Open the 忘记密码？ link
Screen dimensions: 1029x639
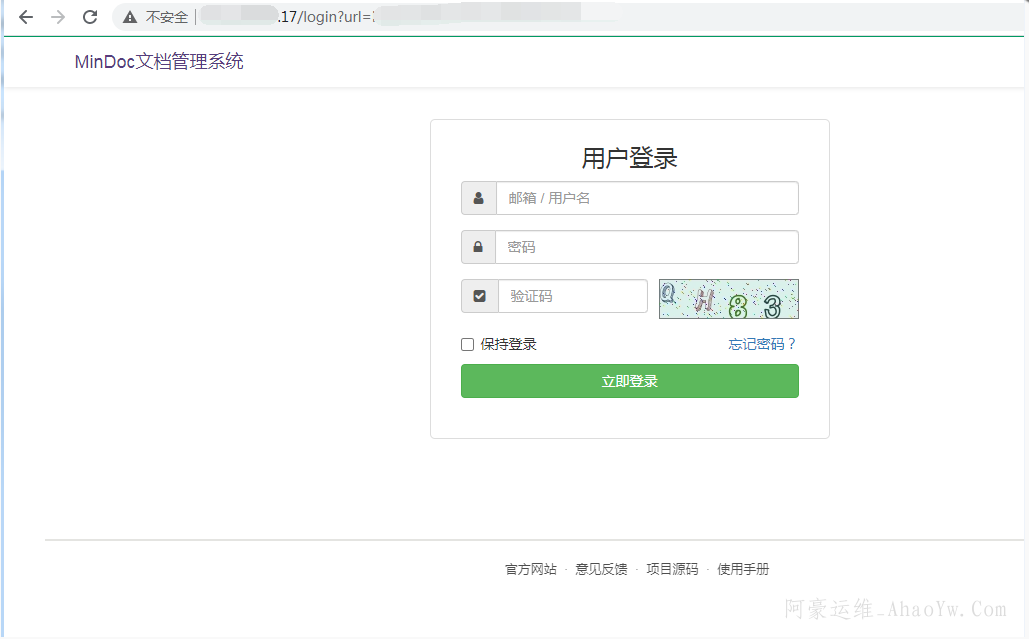click(762, 345)
